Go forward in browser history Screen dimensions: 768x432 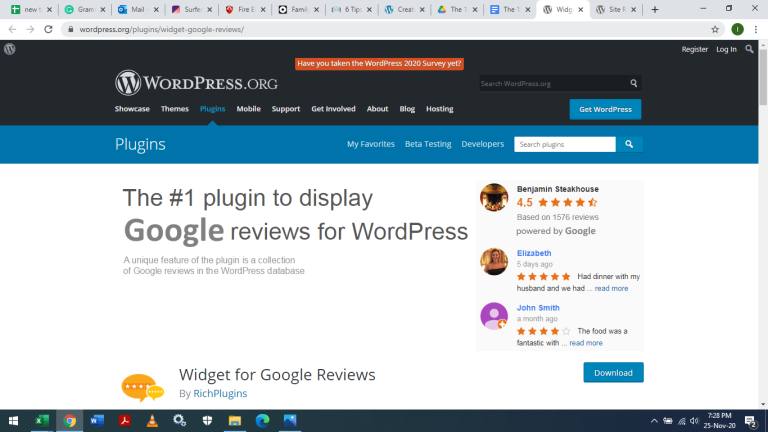coord(30,29)
